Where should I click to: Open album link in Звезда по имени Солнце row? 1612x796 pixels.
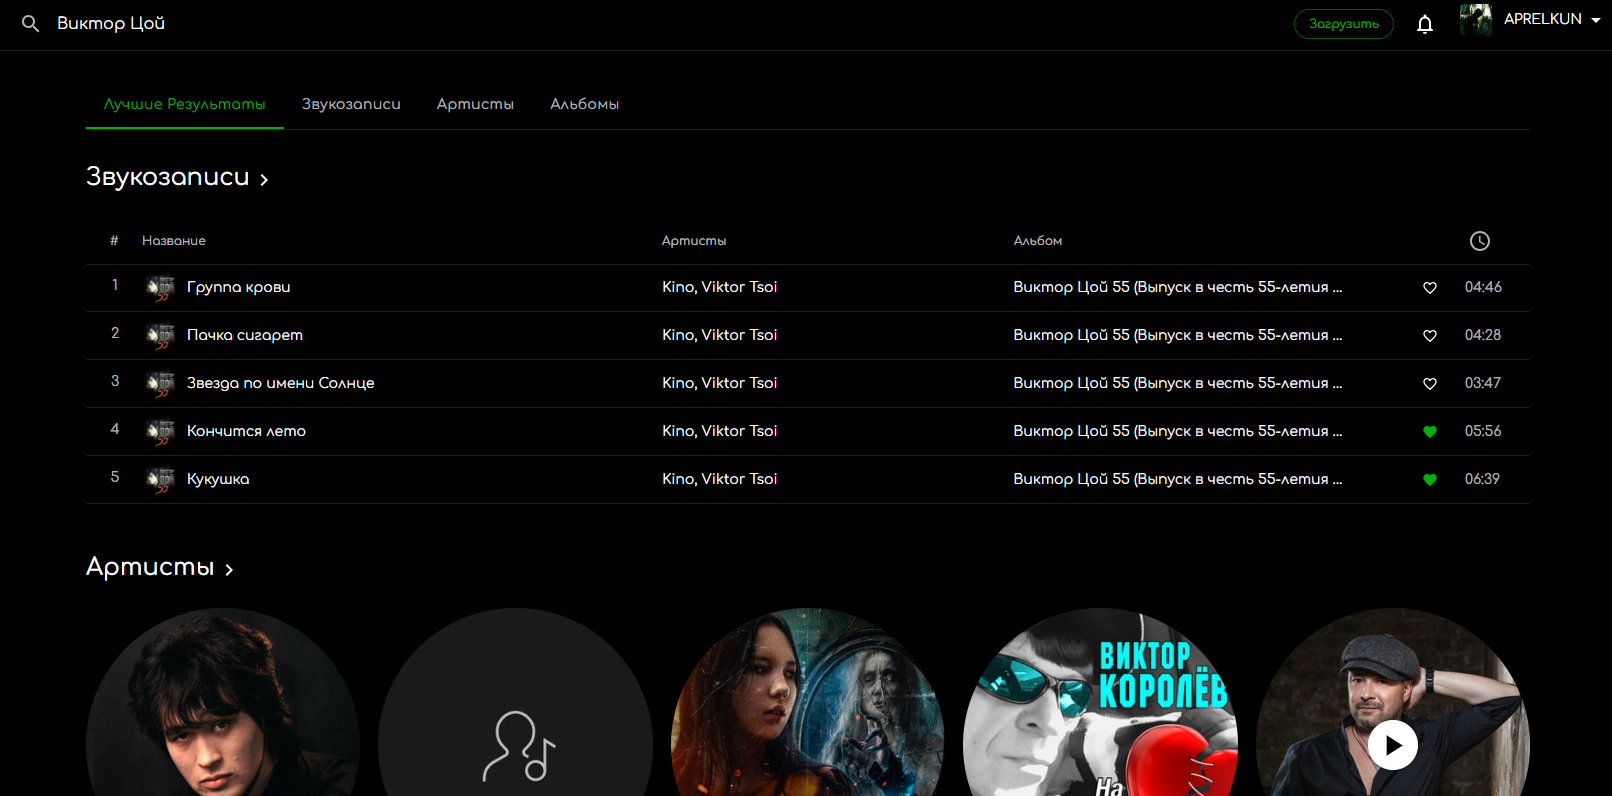click(x=1178, y=383)
